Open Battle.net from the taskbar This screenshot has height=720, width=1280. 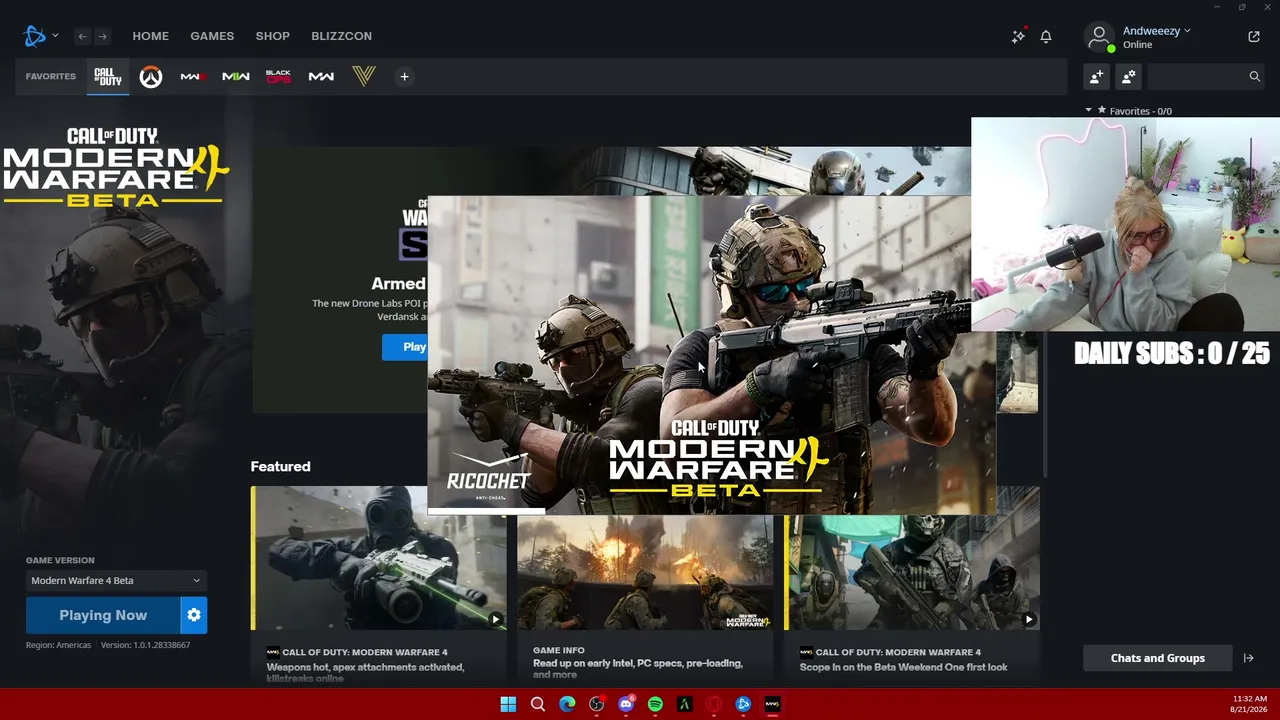click(x=743, y=704)
